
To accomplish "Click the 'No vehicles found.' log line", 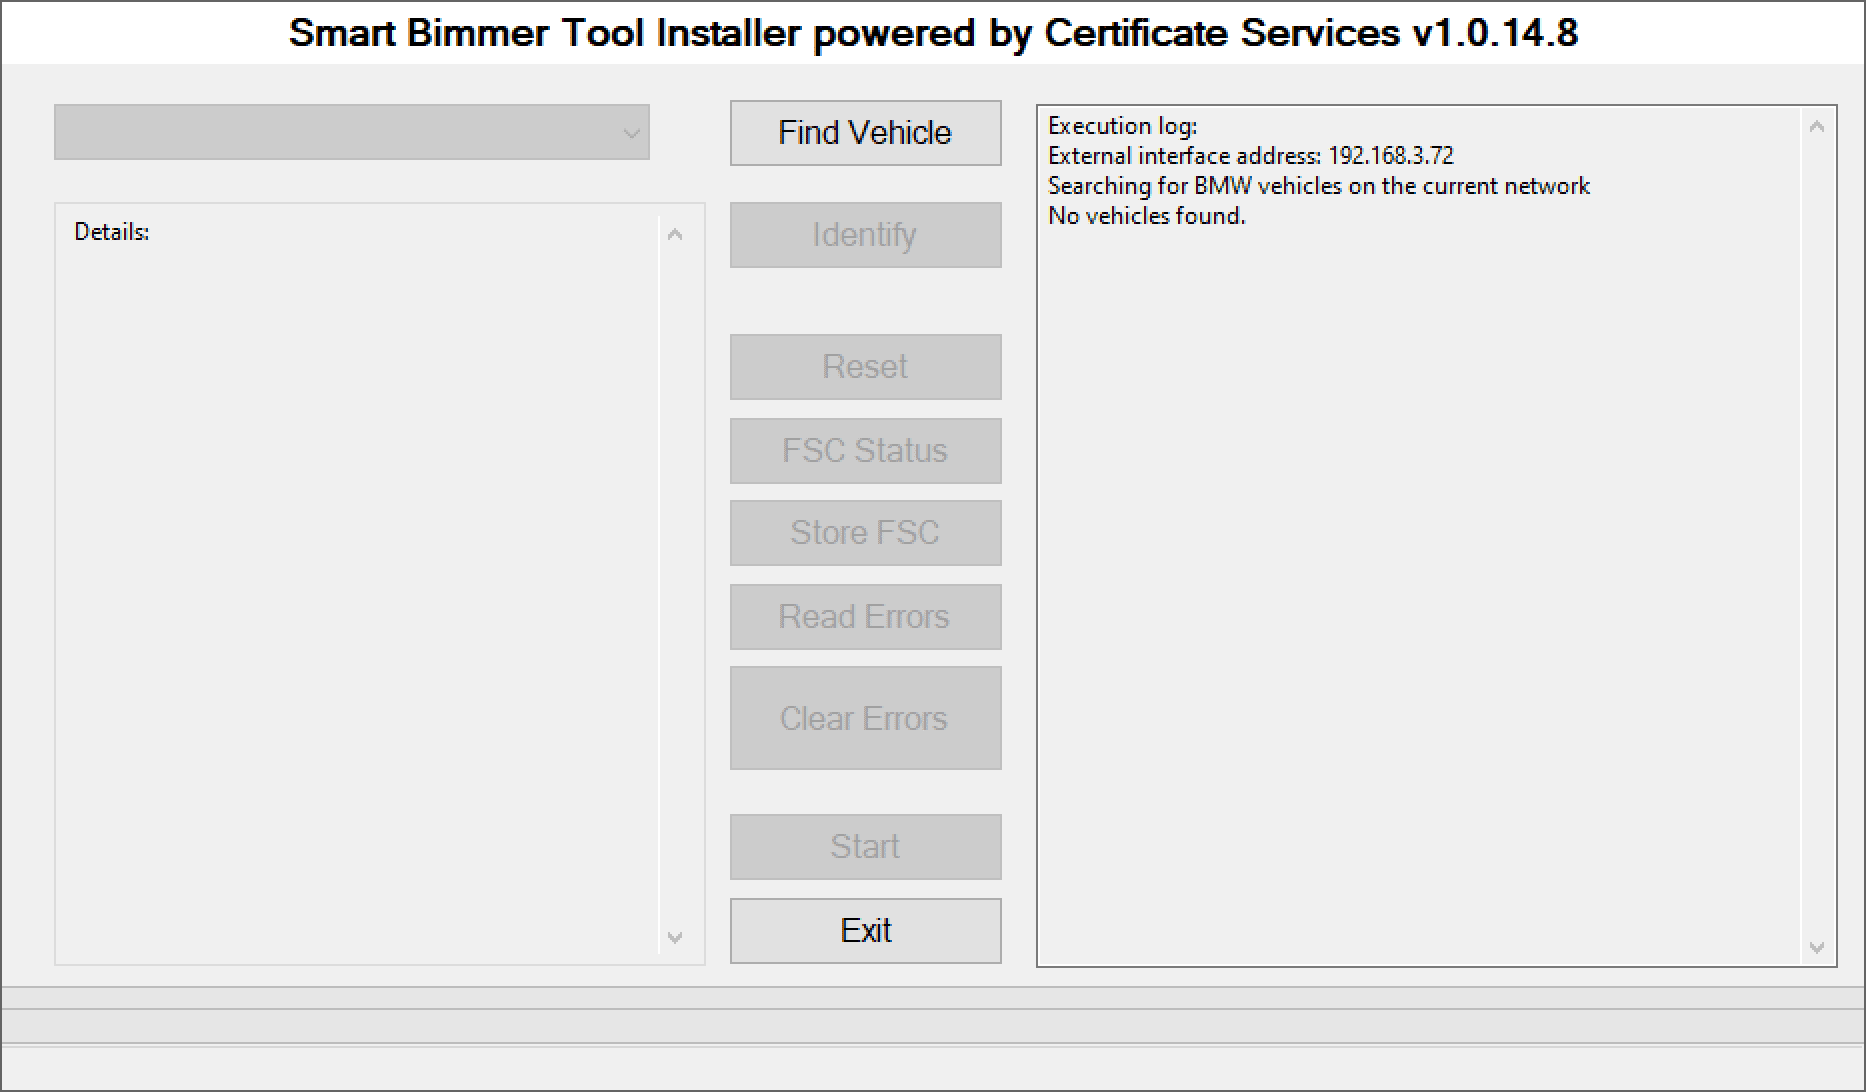I will point(1147,216).
